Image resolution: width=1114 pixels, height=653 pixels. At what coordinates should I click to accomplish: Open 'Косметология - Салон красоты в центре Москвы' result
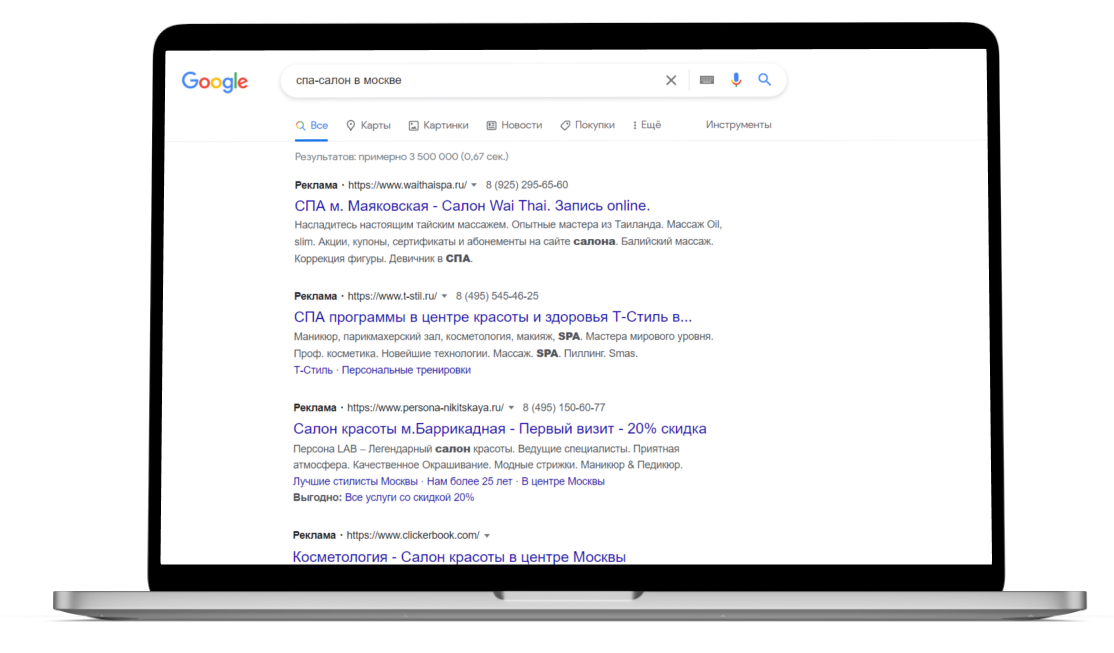tap(459, 556)
